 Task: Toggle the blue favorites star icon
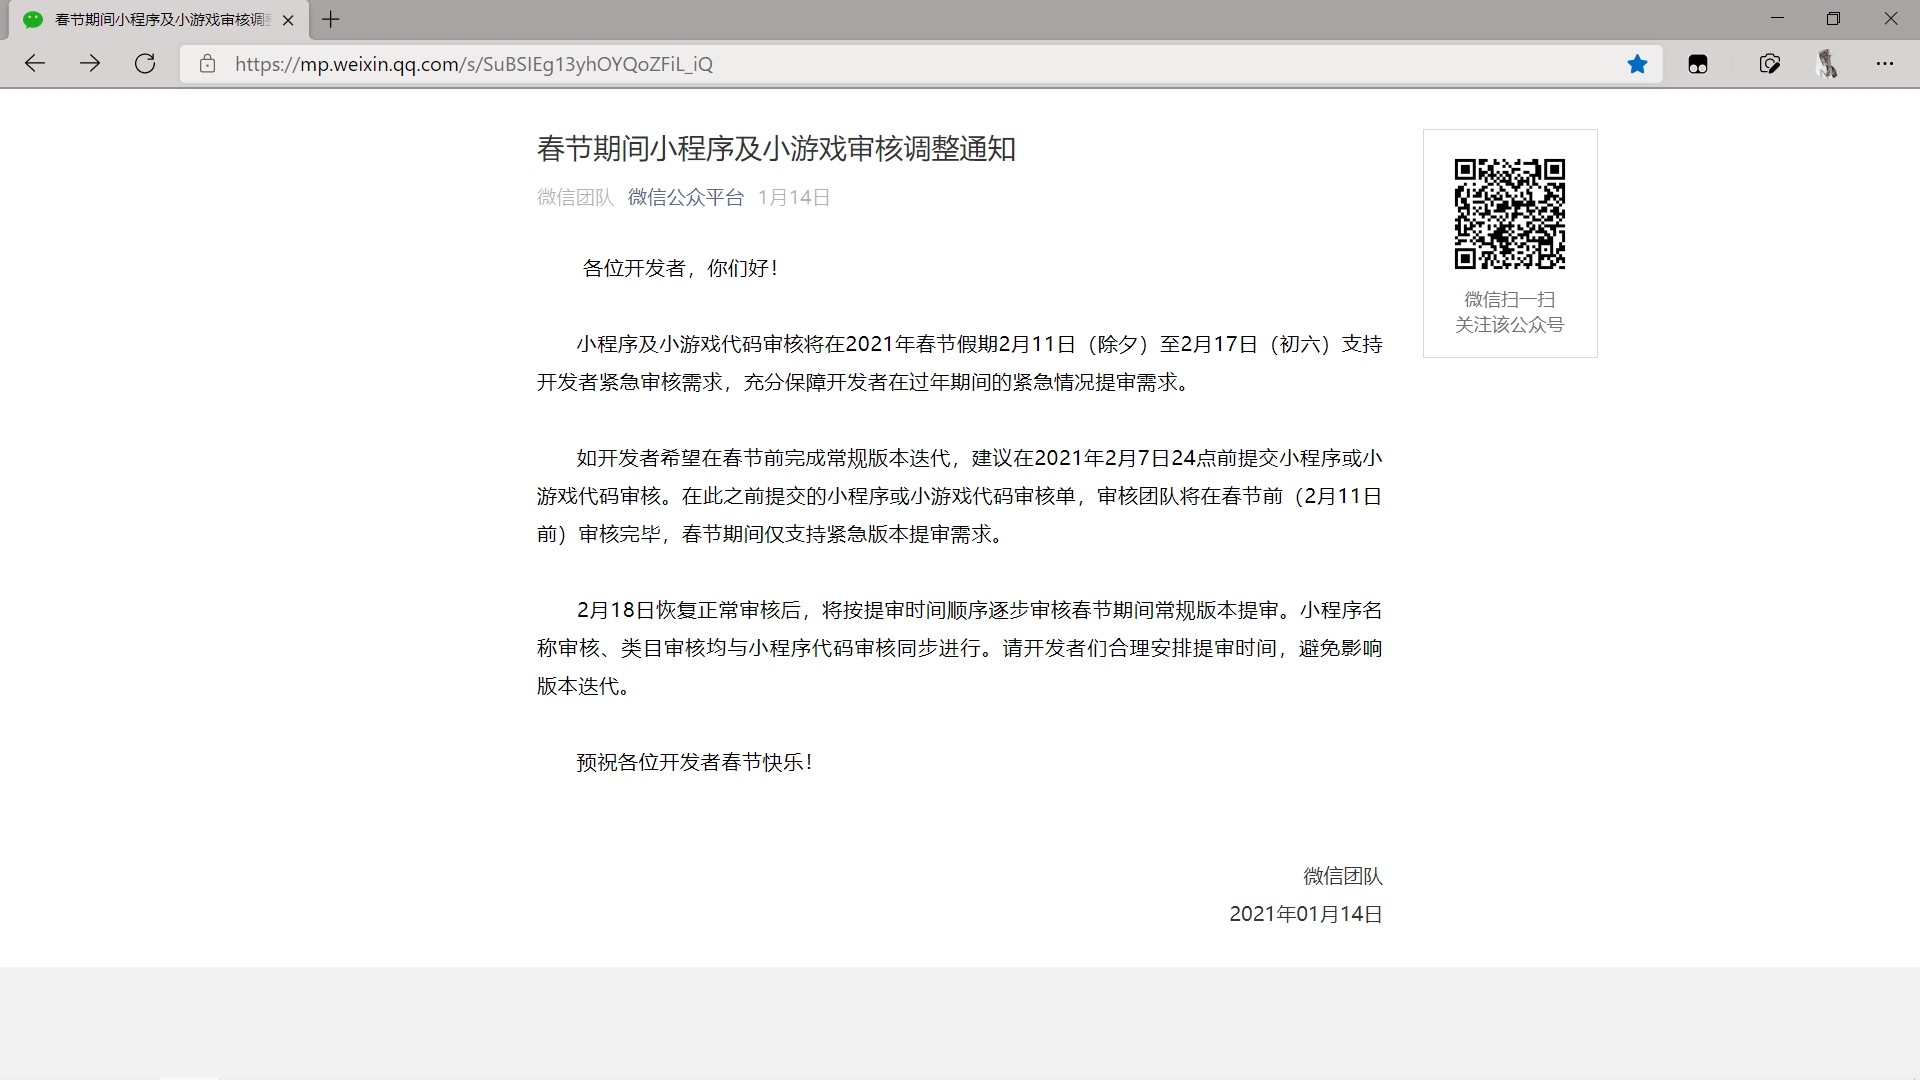[1637, 64]
